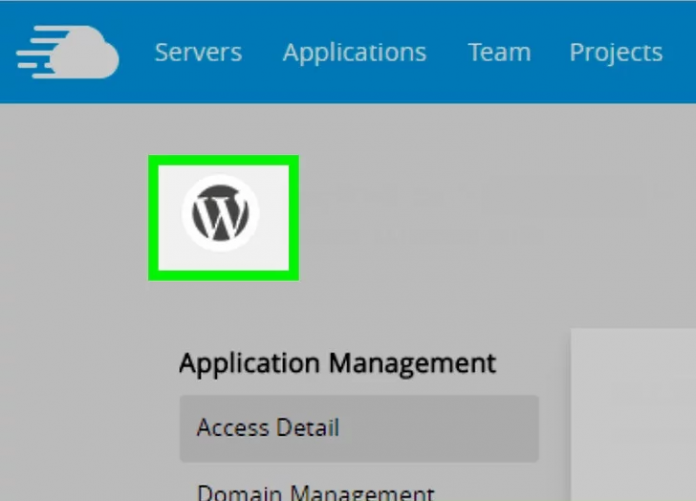Click the Application Management heading
Viewport: 696px width, 501px height.
pos(337,363)
